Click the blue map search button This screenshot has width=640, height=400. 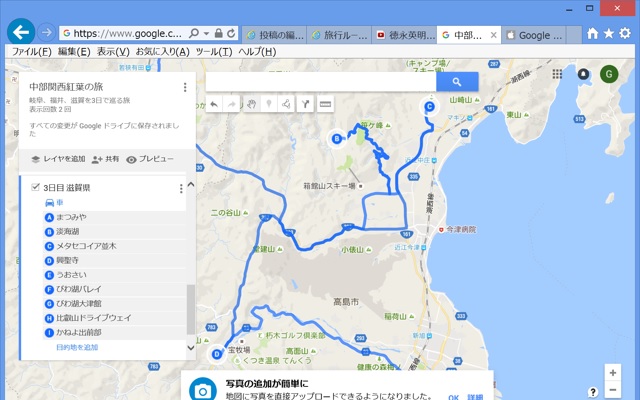(455, 82)
